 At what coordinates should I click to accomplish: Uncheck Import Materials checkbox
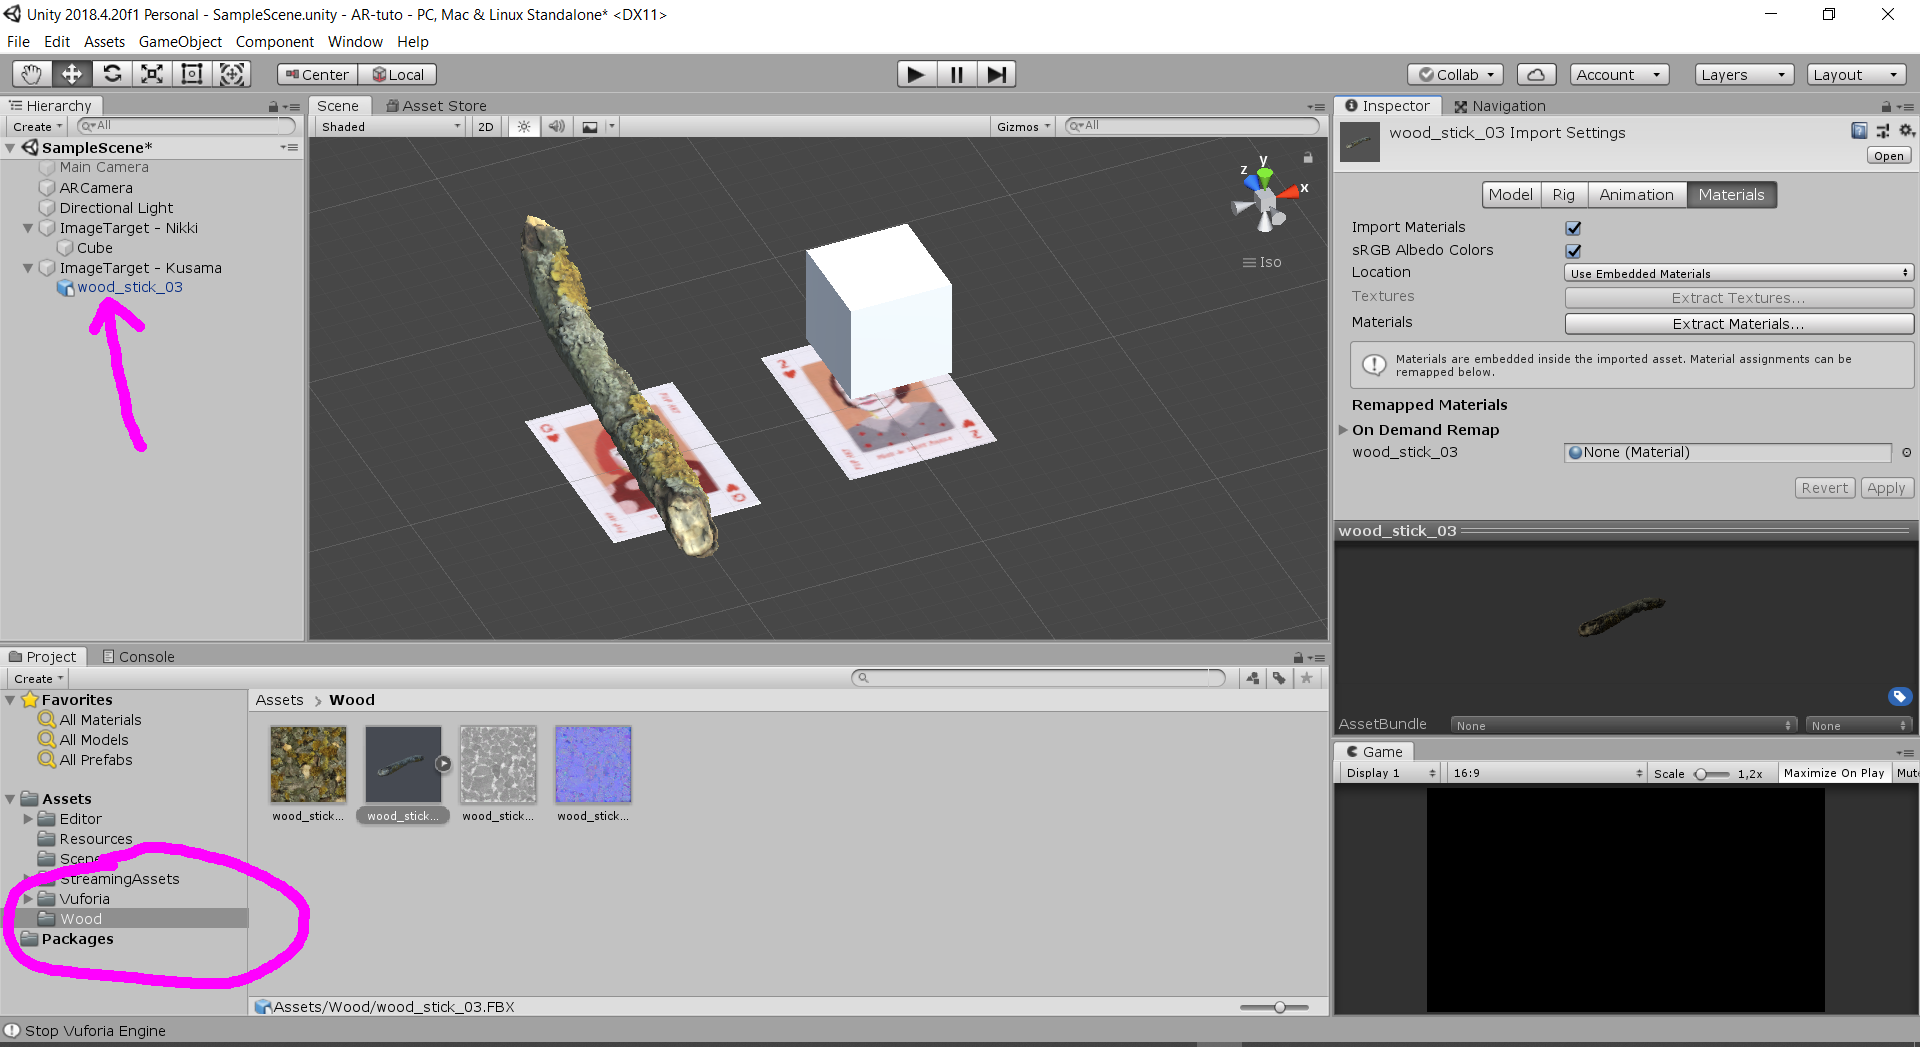click(x=1573, y=228)
